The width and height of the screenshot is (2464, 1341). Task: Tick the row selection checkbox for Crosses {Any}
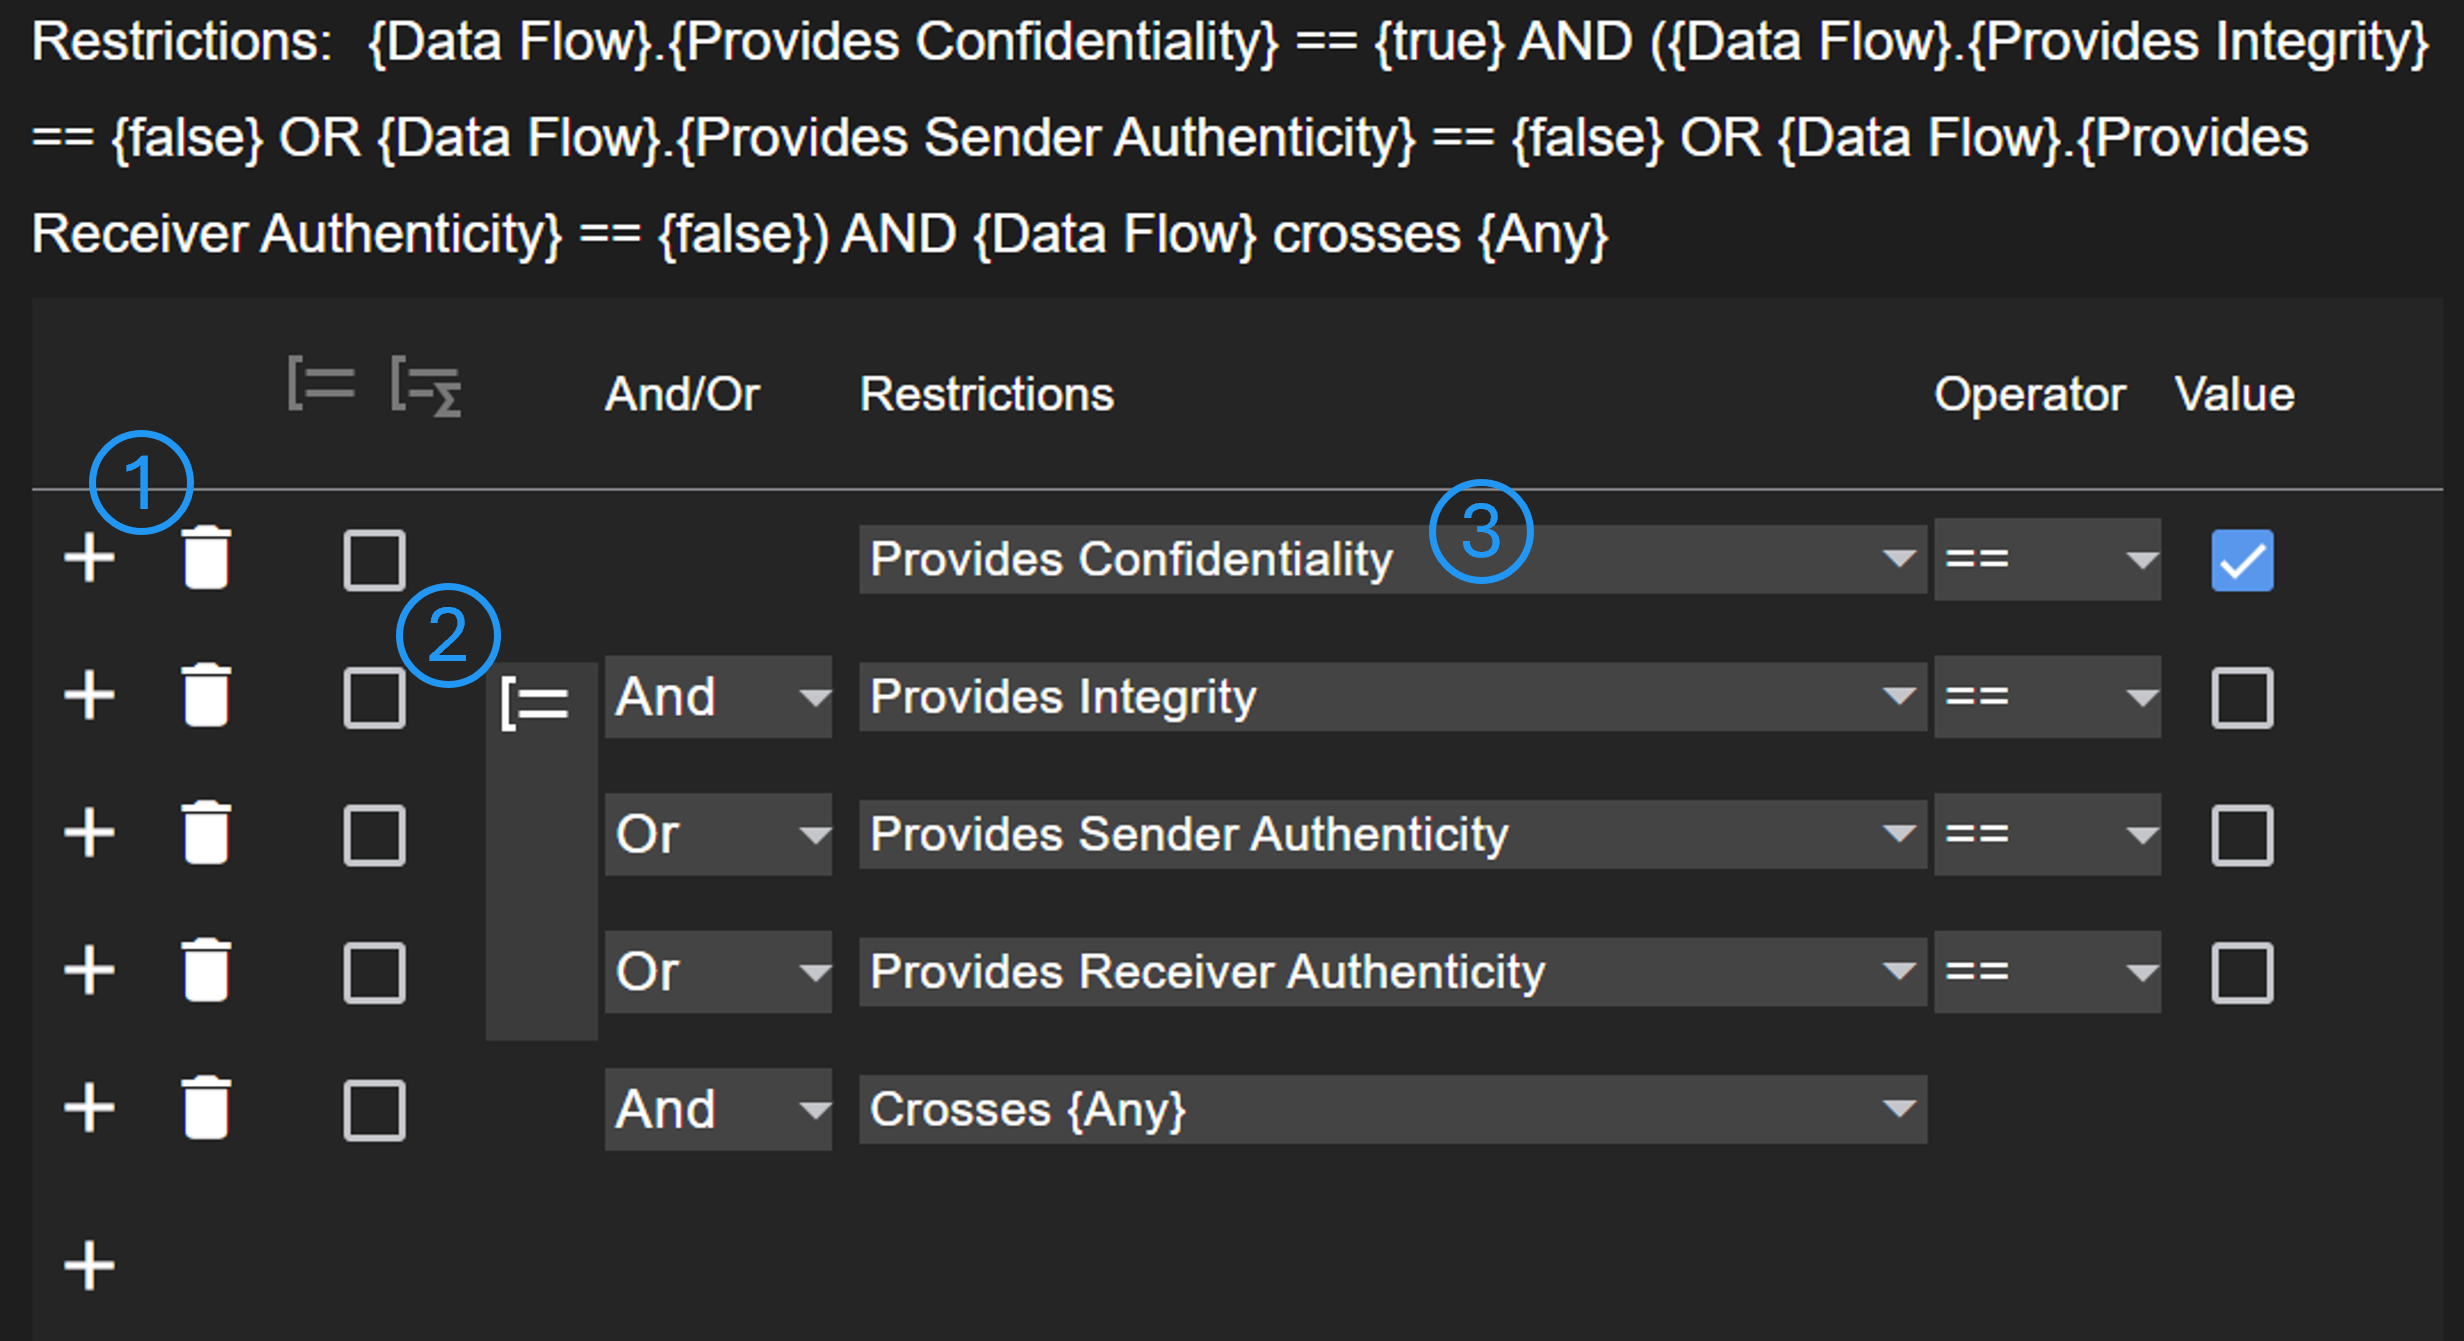374,1110
